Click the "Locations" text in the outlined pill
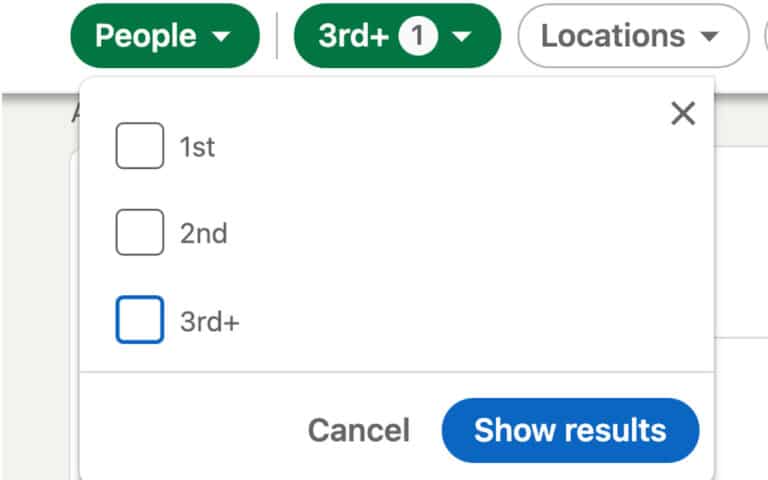Image resolution: width=768 pixels, height=480 pixels. 613,36
